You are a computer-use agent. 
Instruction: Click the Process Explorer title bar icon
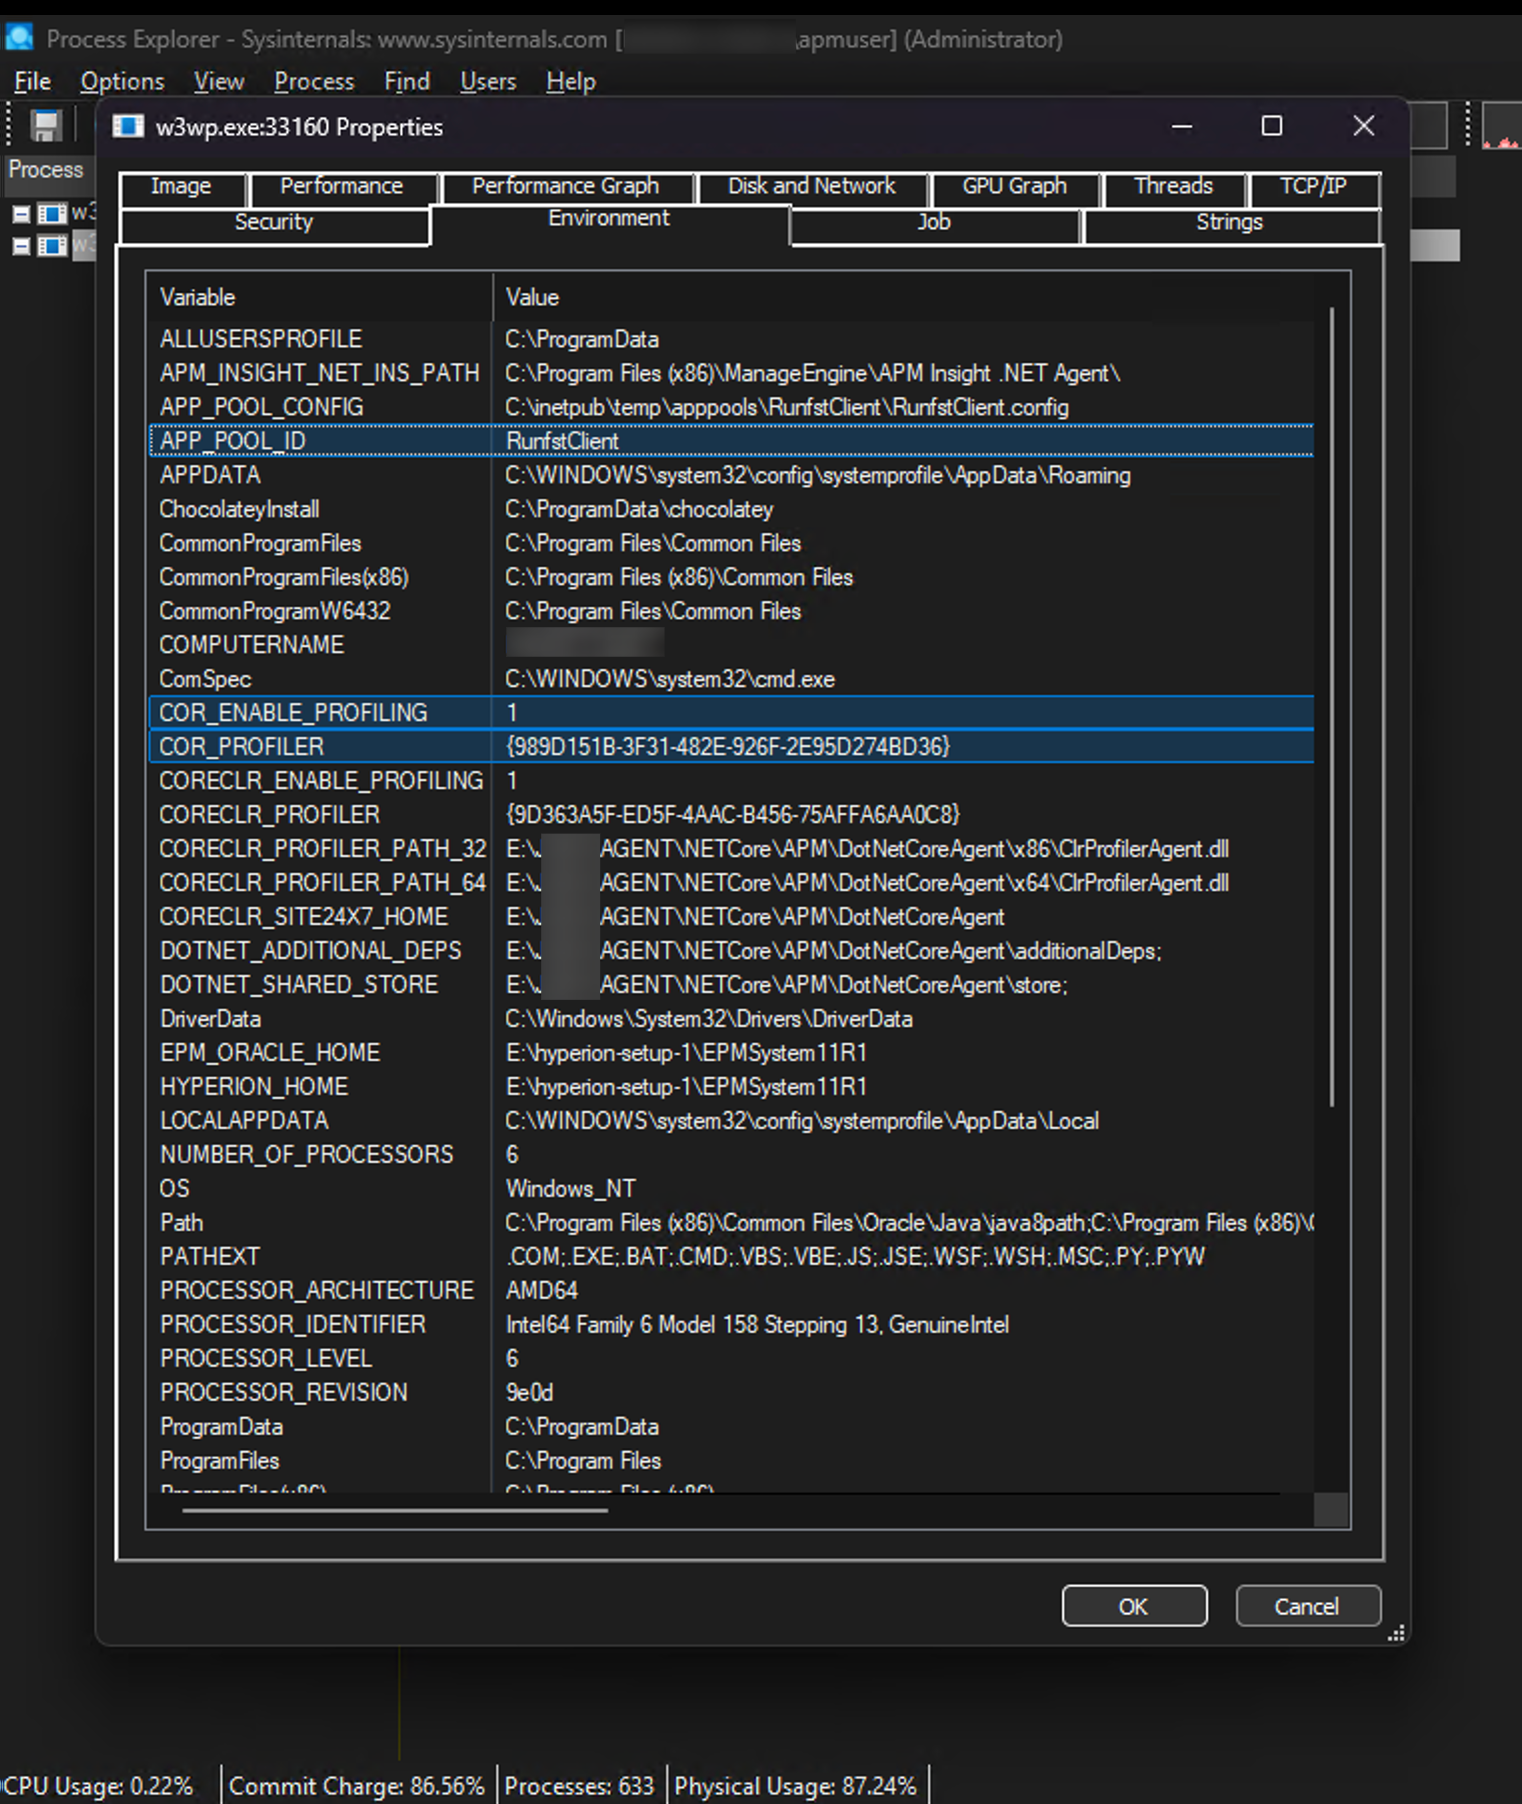(x=19, y=39)
